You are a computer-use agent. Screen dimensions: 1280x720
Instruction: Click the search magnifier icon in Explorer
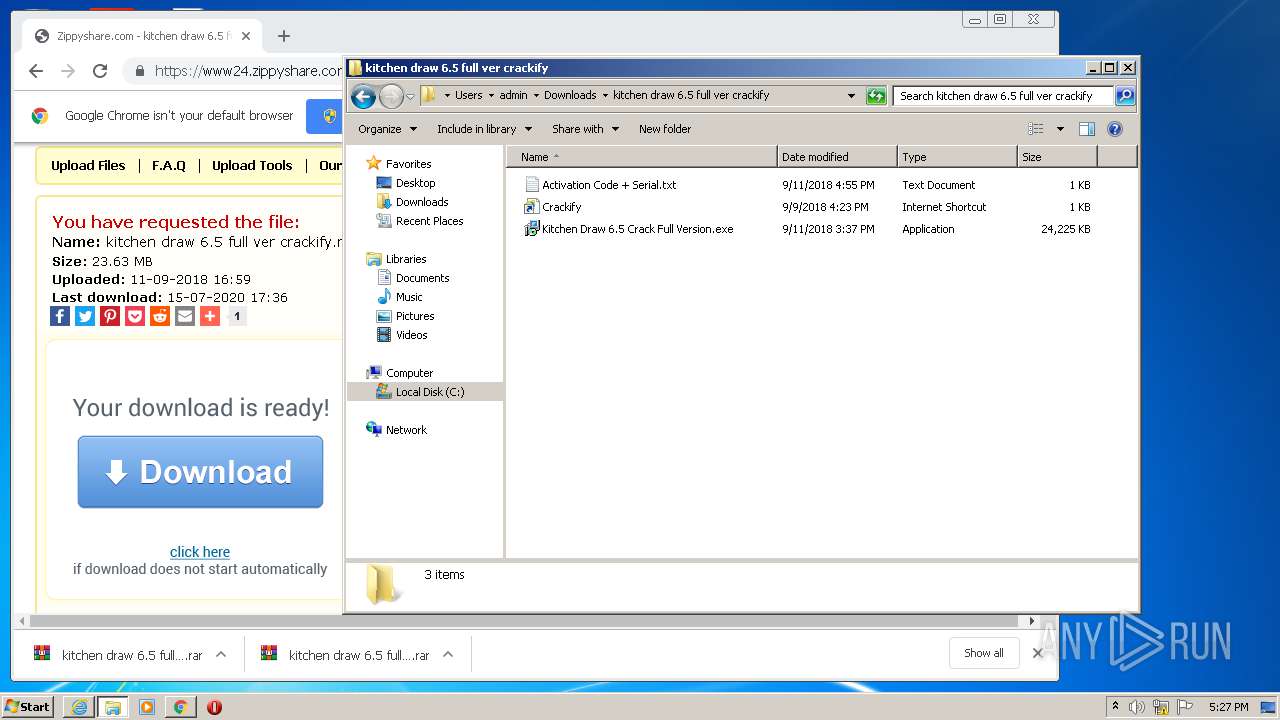(x=1125, y=96)
